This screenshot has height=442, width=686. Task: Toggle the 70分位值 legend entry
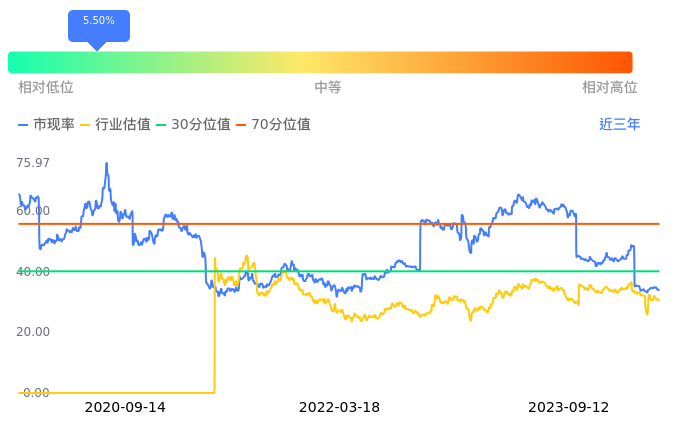point(273,125)
